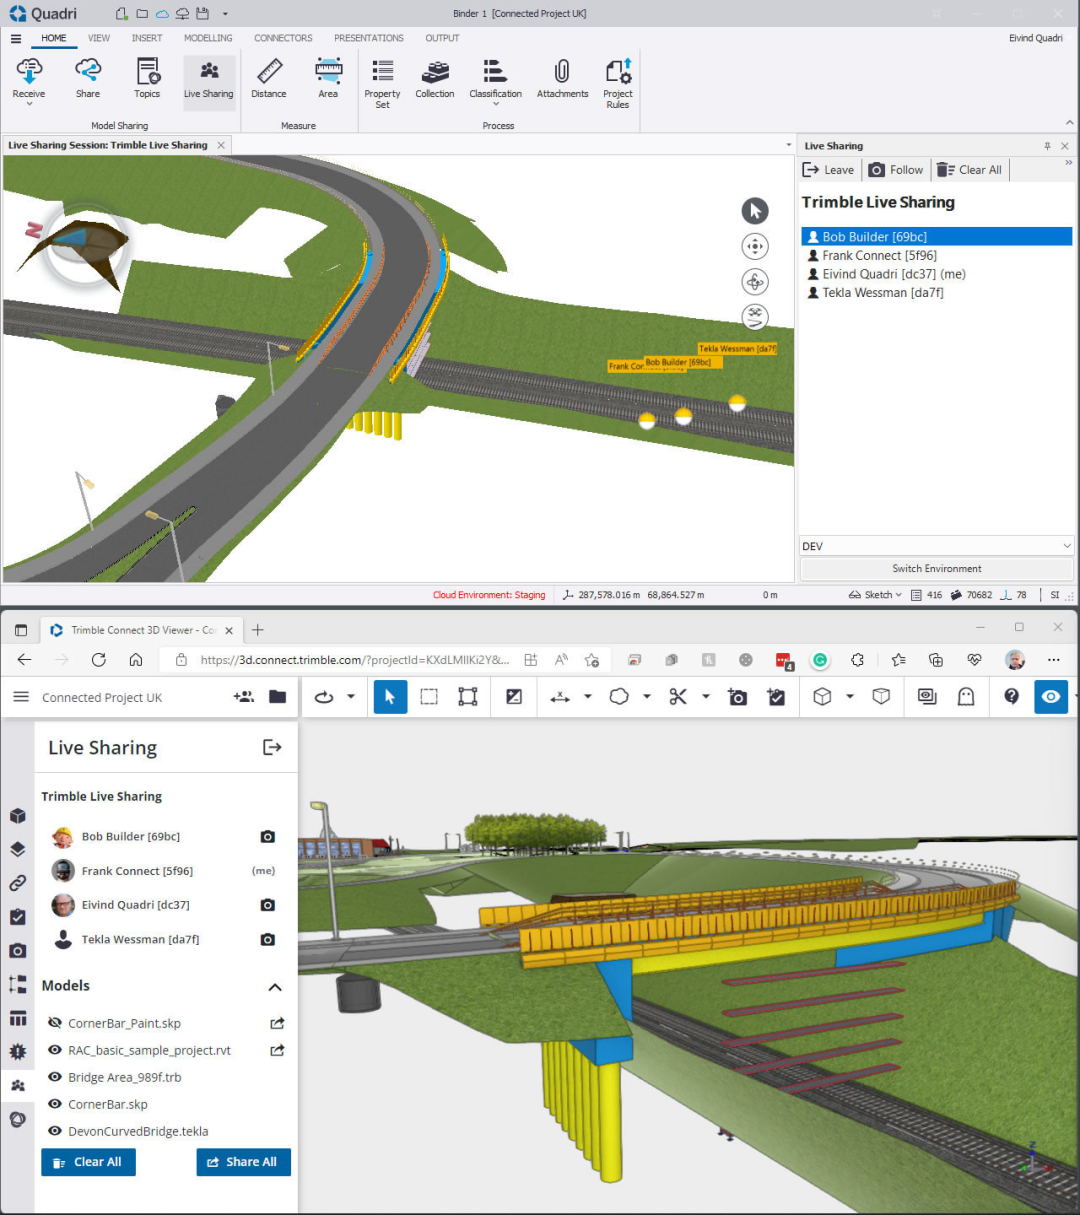Open a new browser tab with plus button
Viewport: 1080px width, 1215px height.
click(258, 630)
